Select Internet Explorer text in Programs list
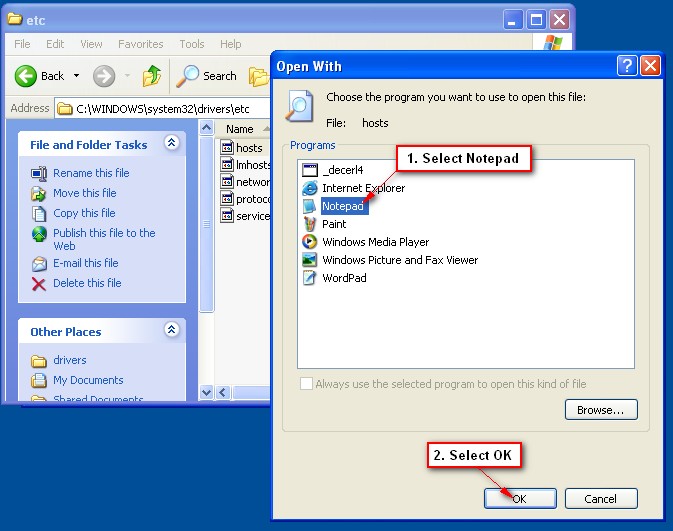The height and width of the screenshot is (531, 673). click(364, 188)
